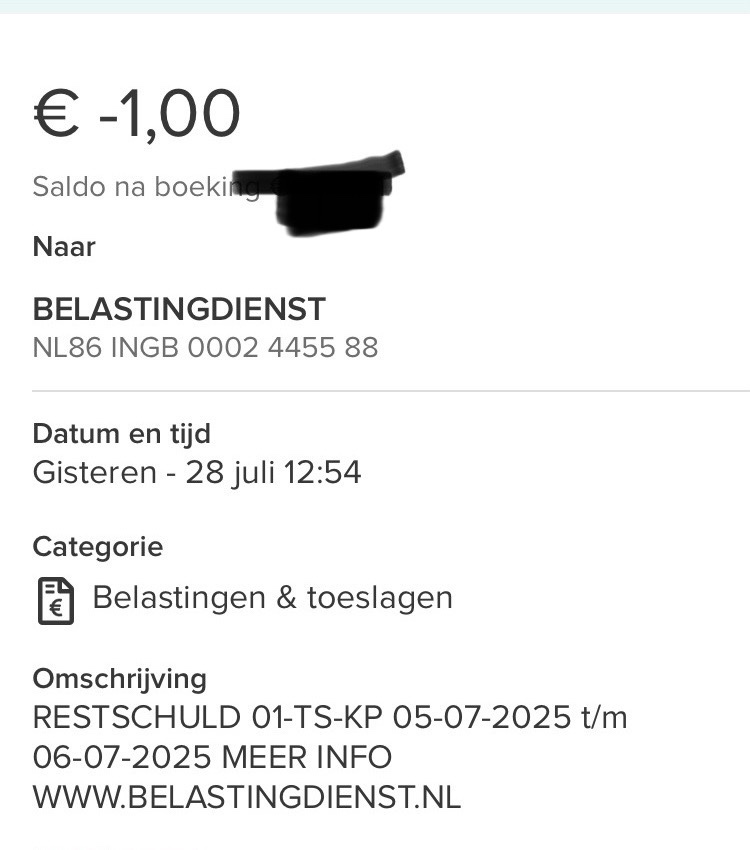Open the Belastingen & toeslagen category
Screen dimensions: 750x850
click(272, 598)
